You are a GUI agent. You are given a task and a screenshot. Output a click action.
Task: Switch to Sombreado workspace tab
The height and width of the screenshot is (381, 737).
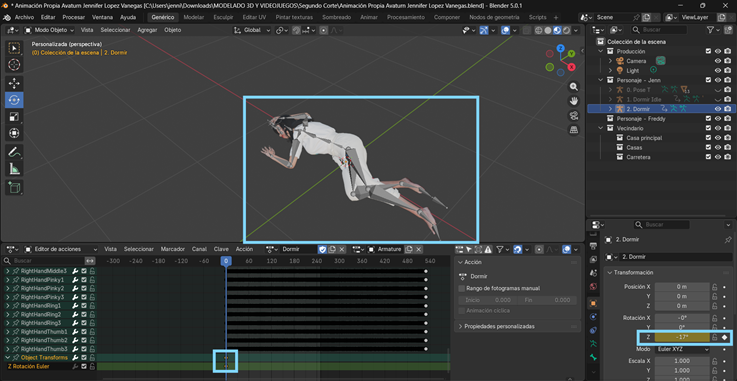(x=337, y=17)
